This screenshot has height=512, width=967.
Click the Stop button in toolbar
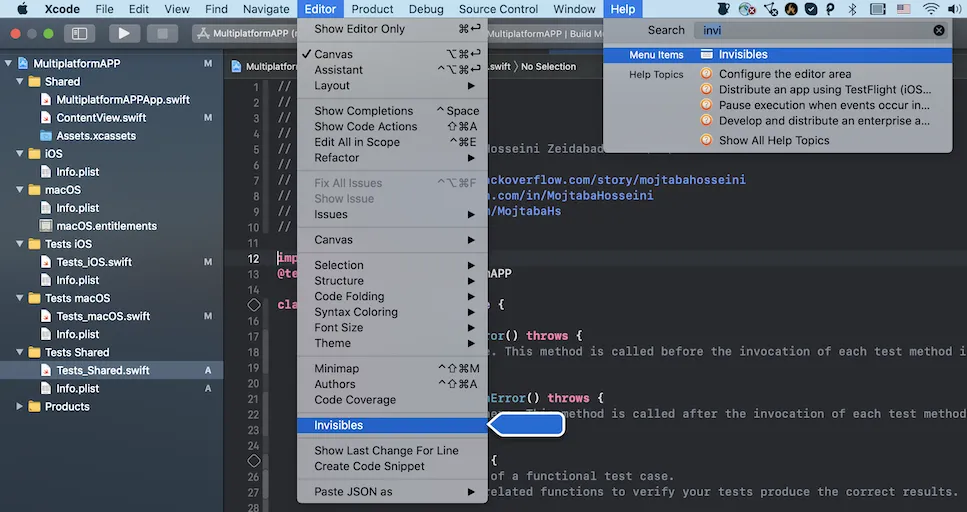[x=162, y=33]
